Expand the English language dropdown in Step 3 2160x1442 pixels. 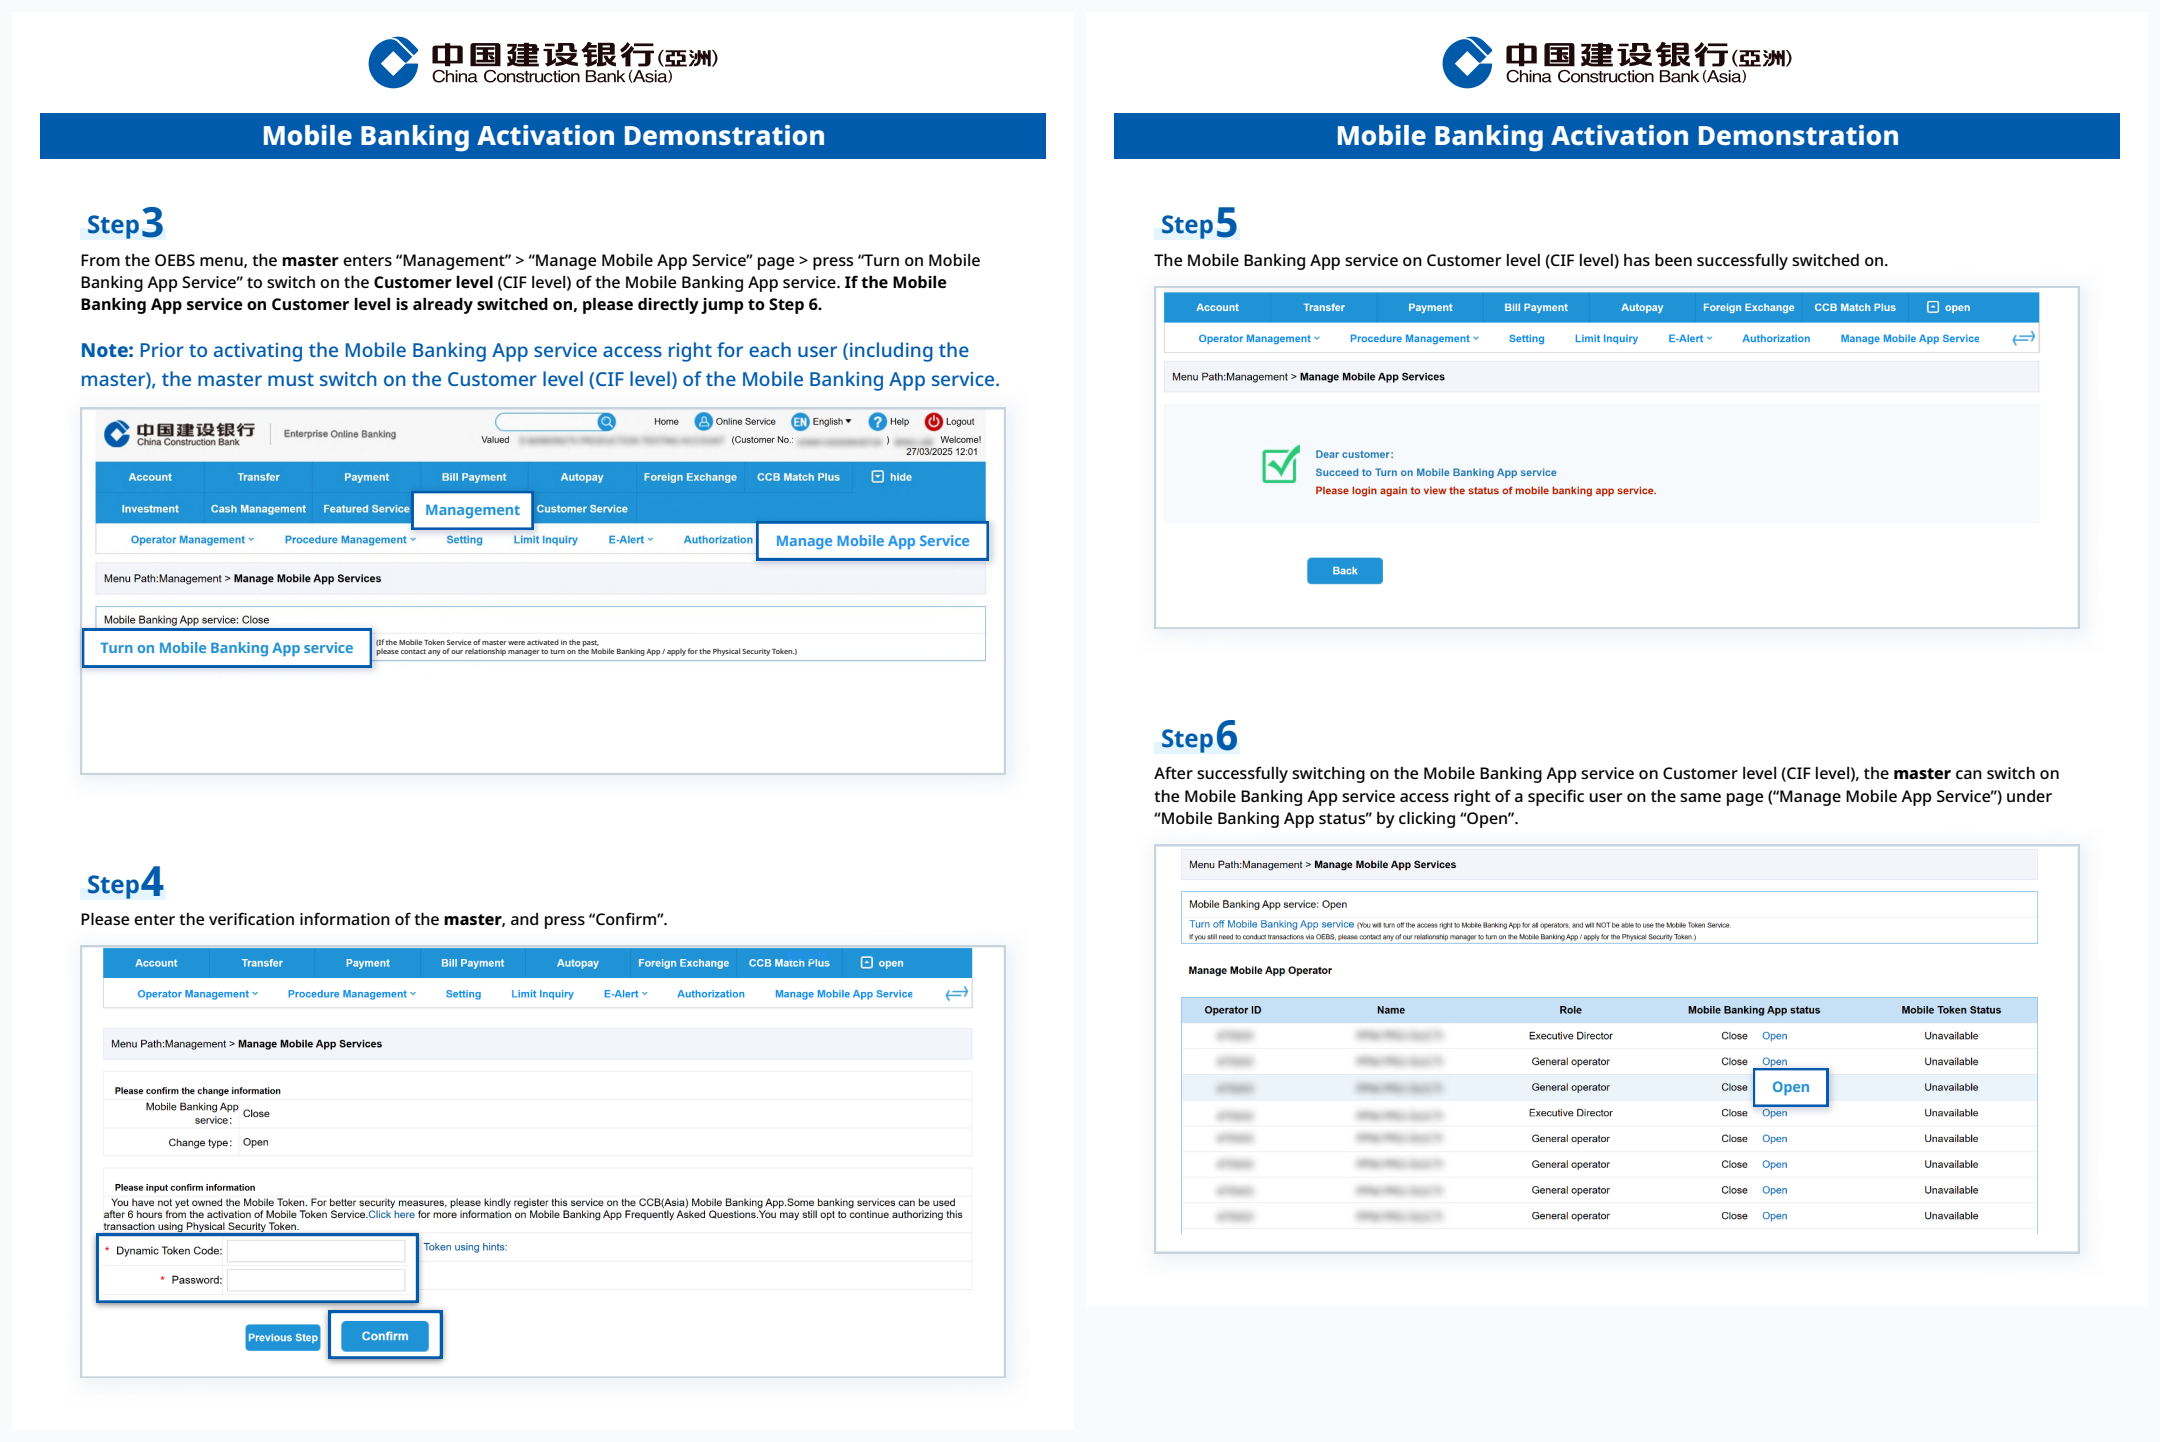pyautogui.click(x=832, y=422)
